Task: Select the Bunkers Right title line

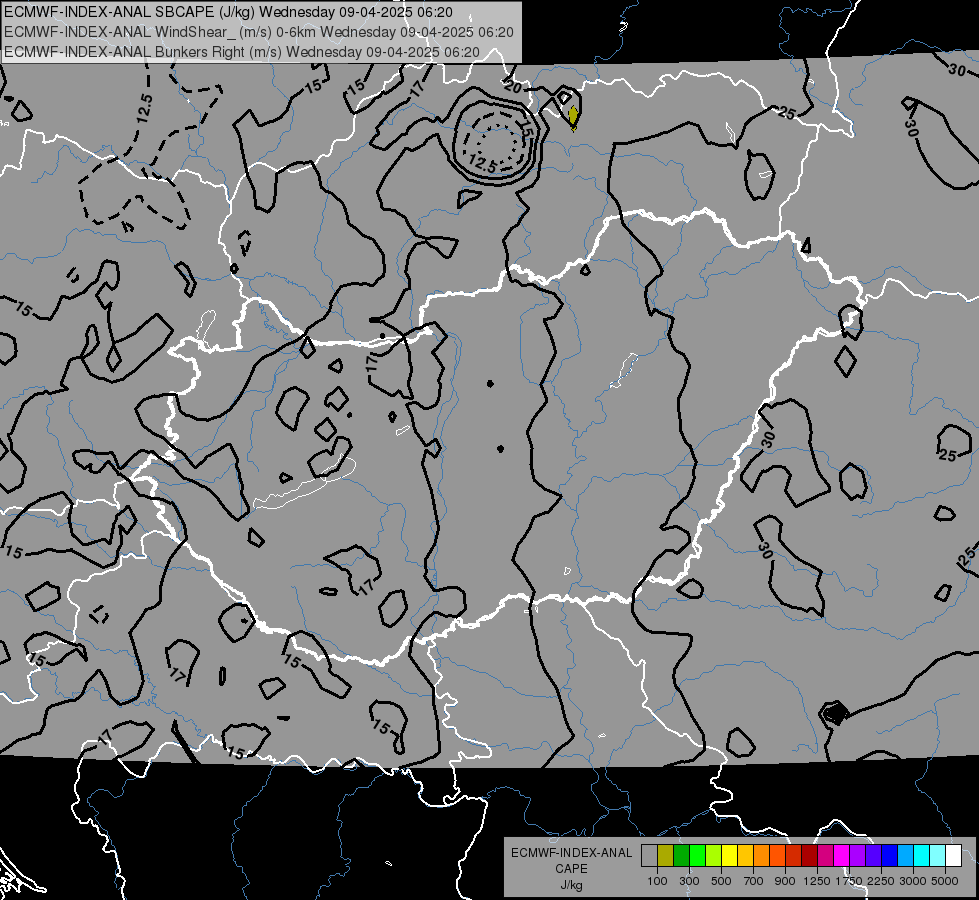Action: click(x=242, y=52)
